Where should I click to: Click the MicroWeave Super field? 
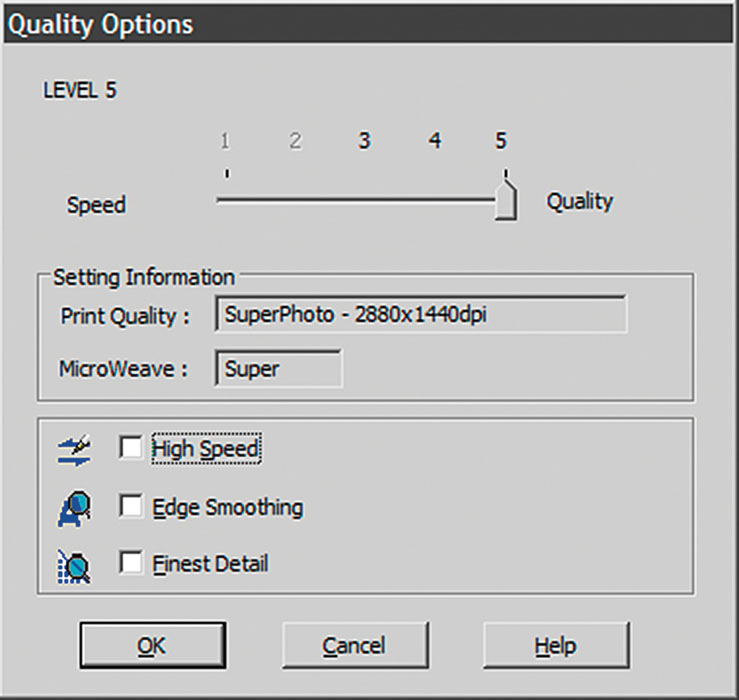279,368
